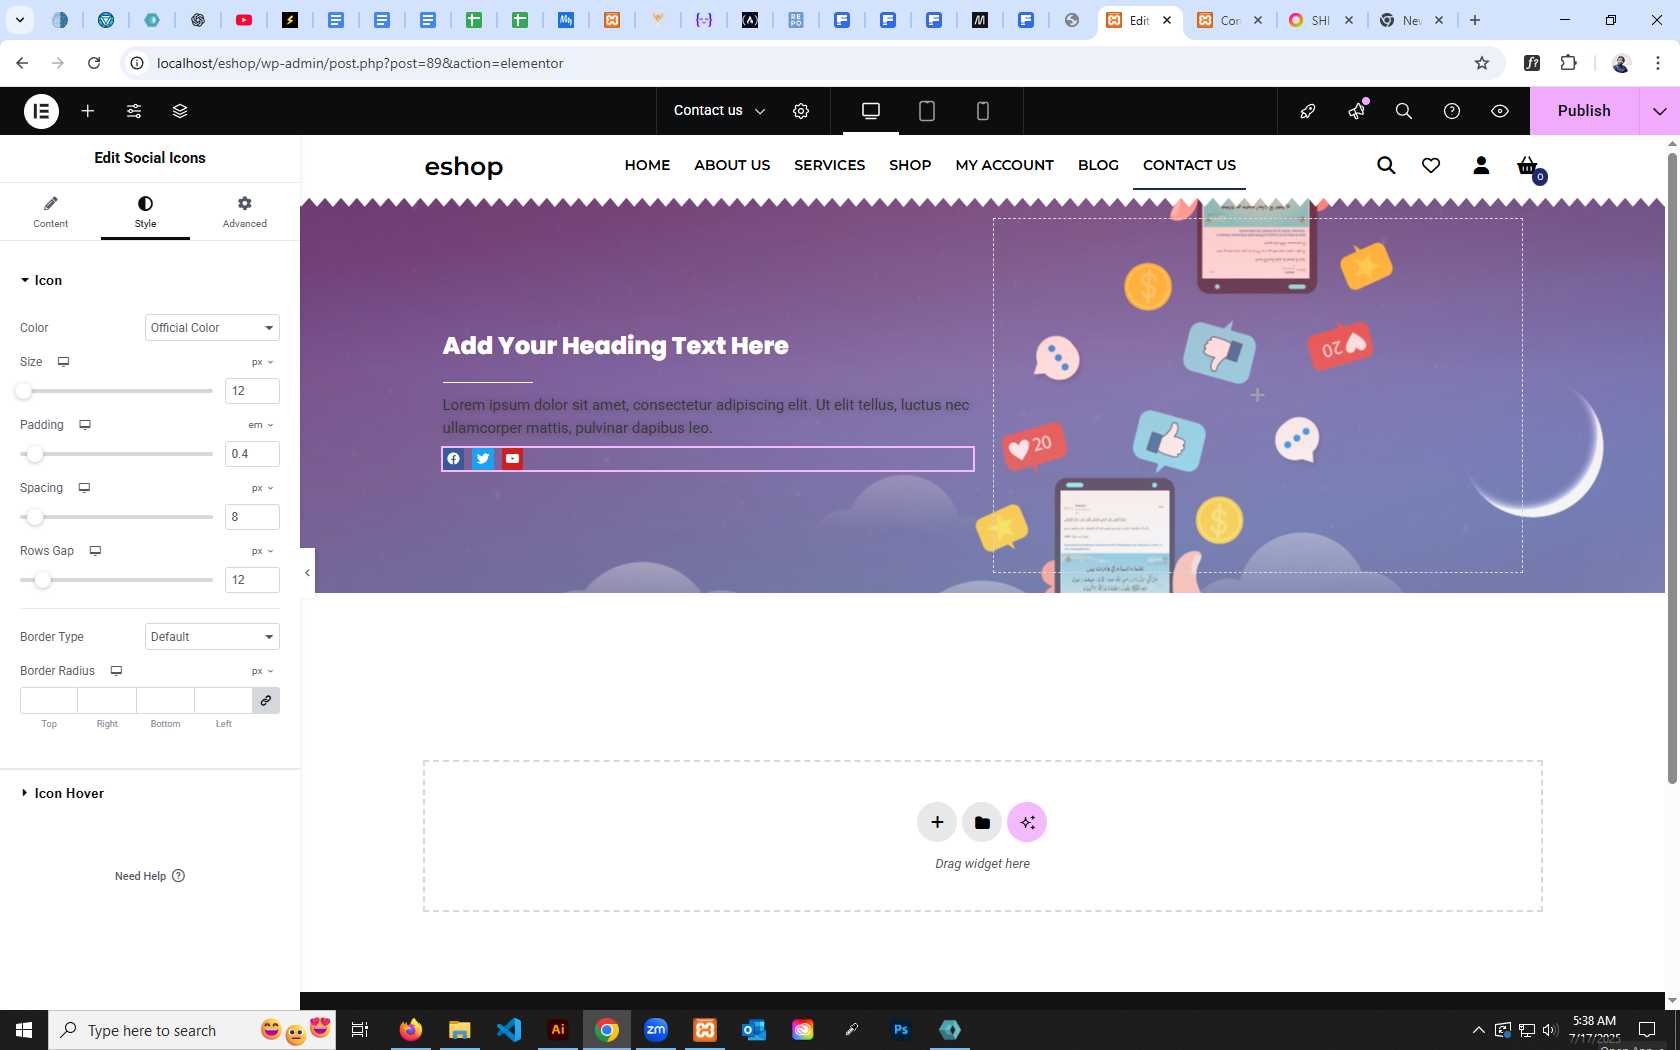Open the Need Help link
This screenshot has height=1050, width=1680.
point(150,876)
